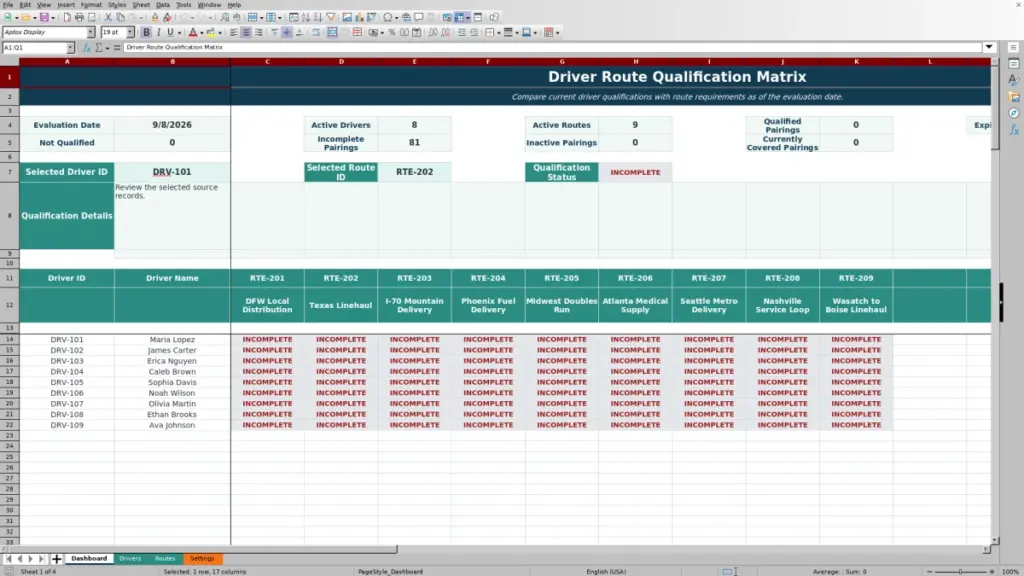The width and height of the screenshot is (1024, 576).
Task: Click the Insert Comment icon
Action: click(x=419, y=17)
